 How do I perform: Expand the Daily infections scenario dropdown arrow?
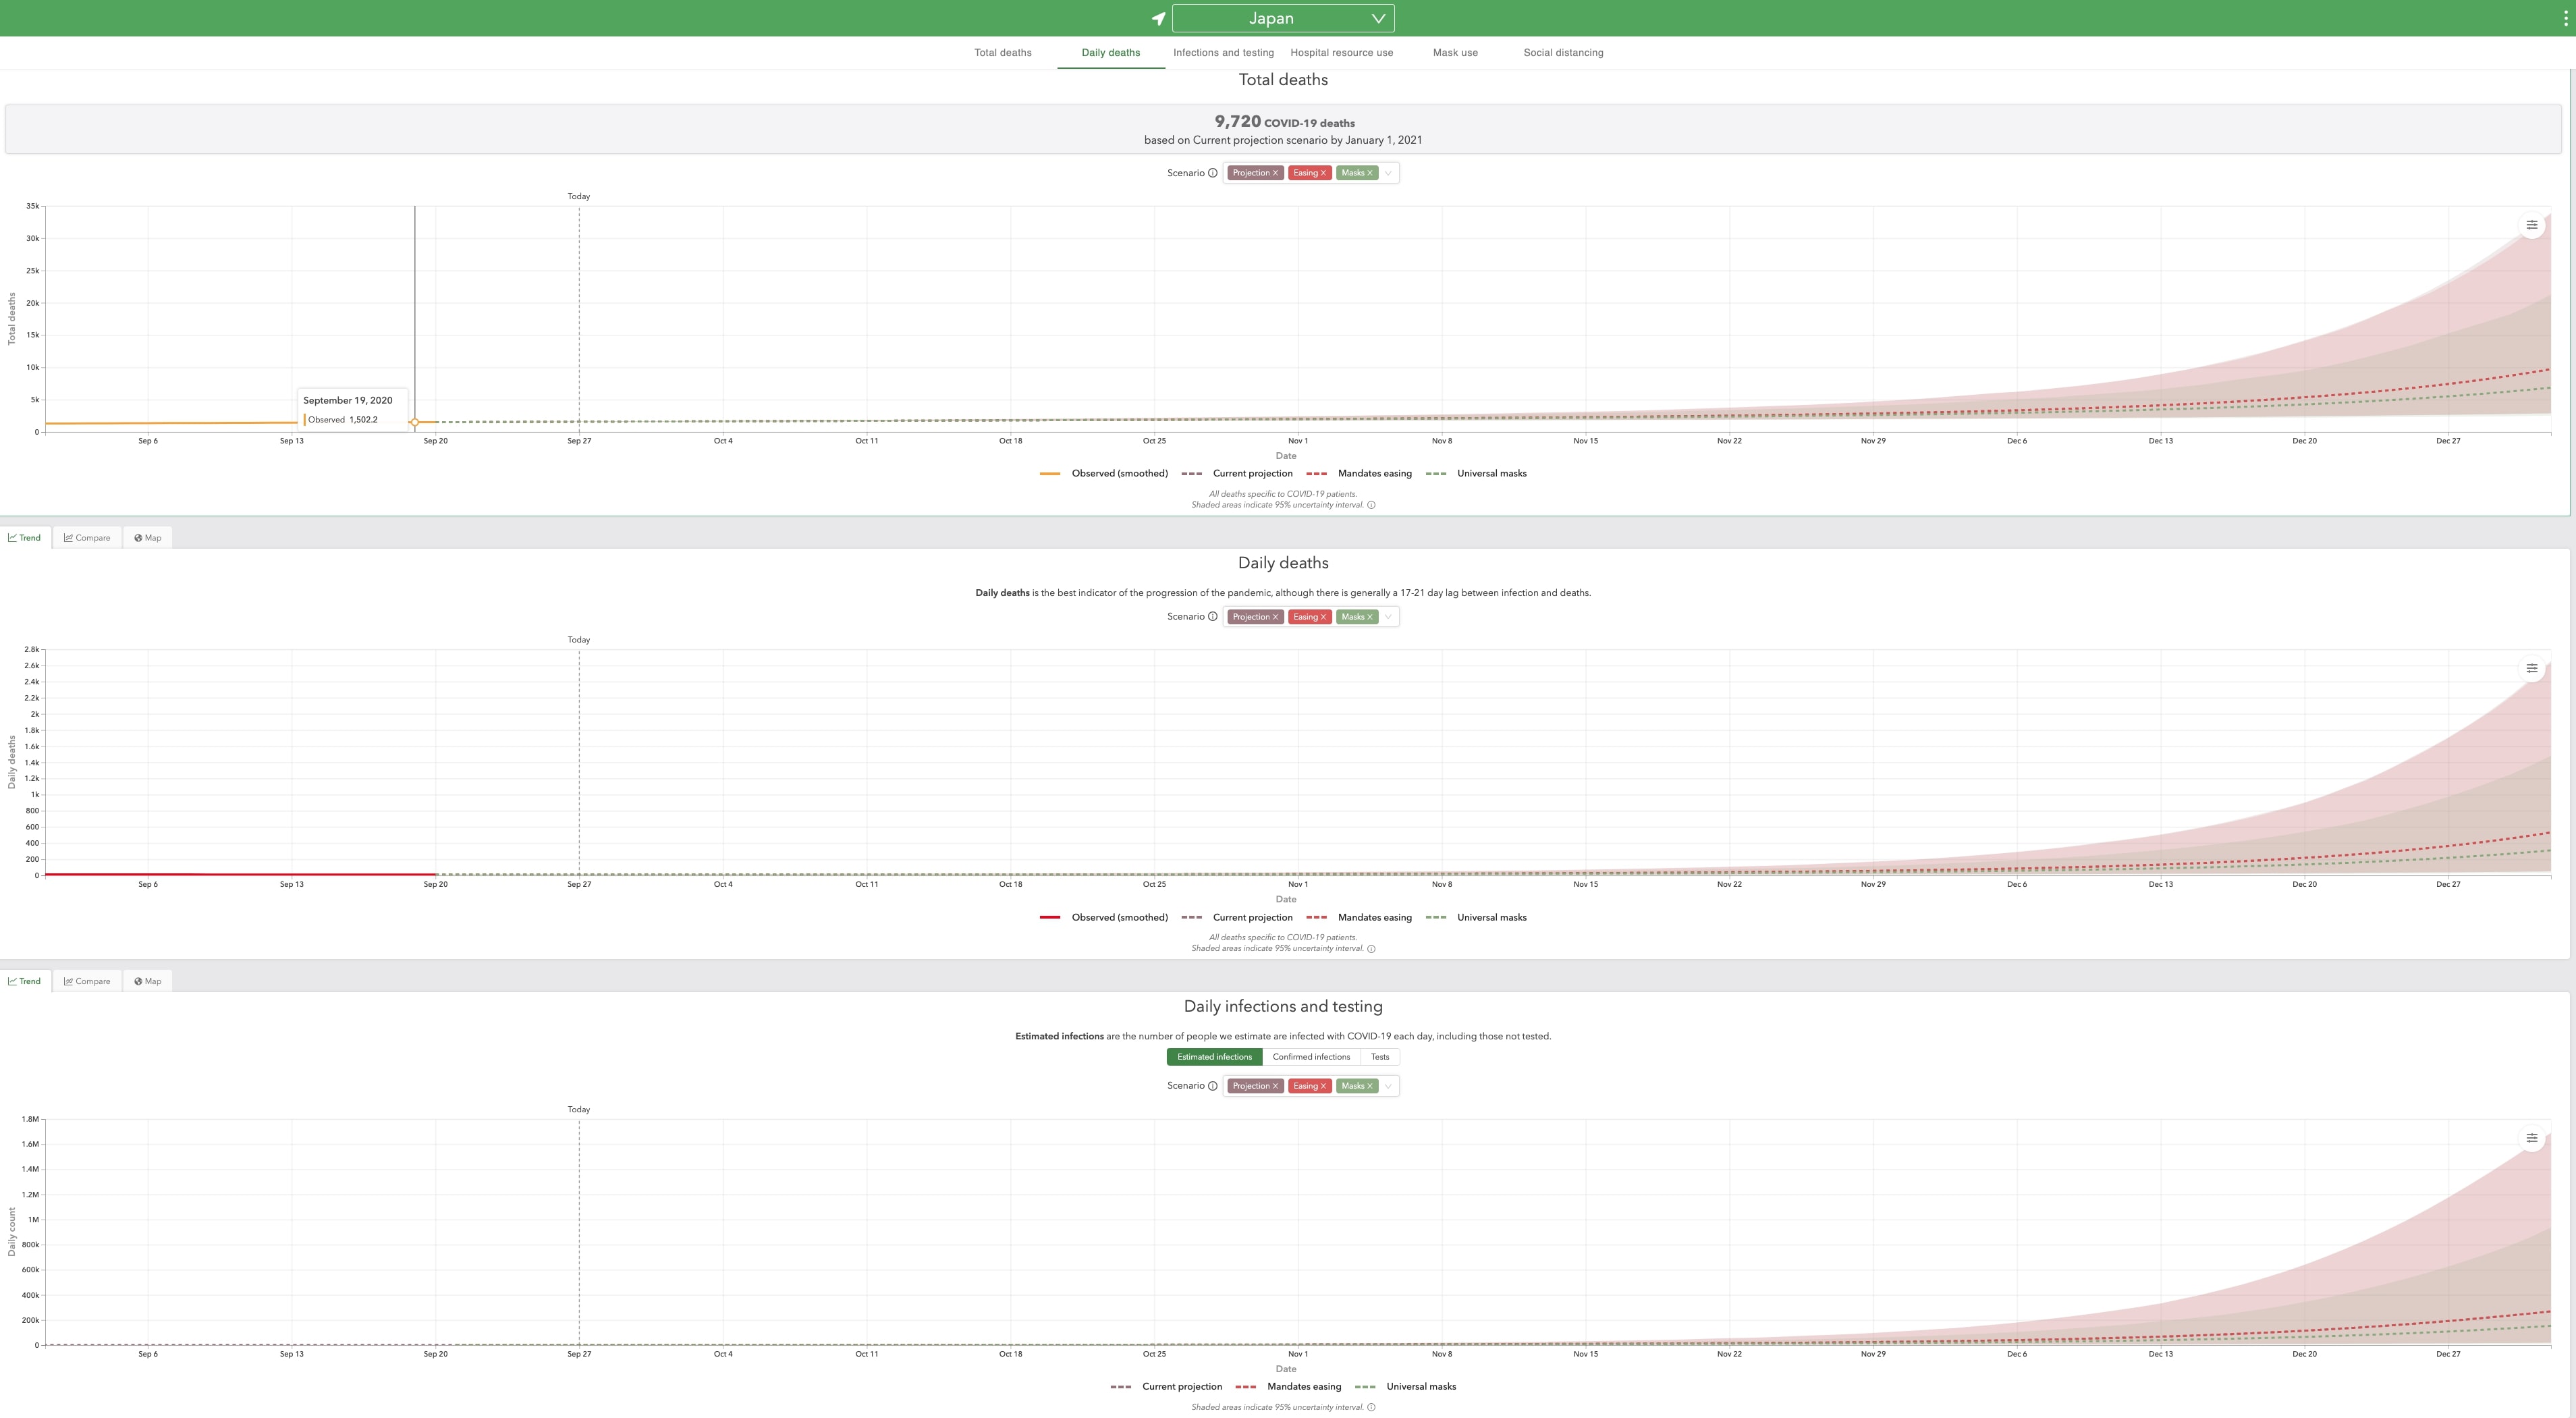pos(1389,1086)
